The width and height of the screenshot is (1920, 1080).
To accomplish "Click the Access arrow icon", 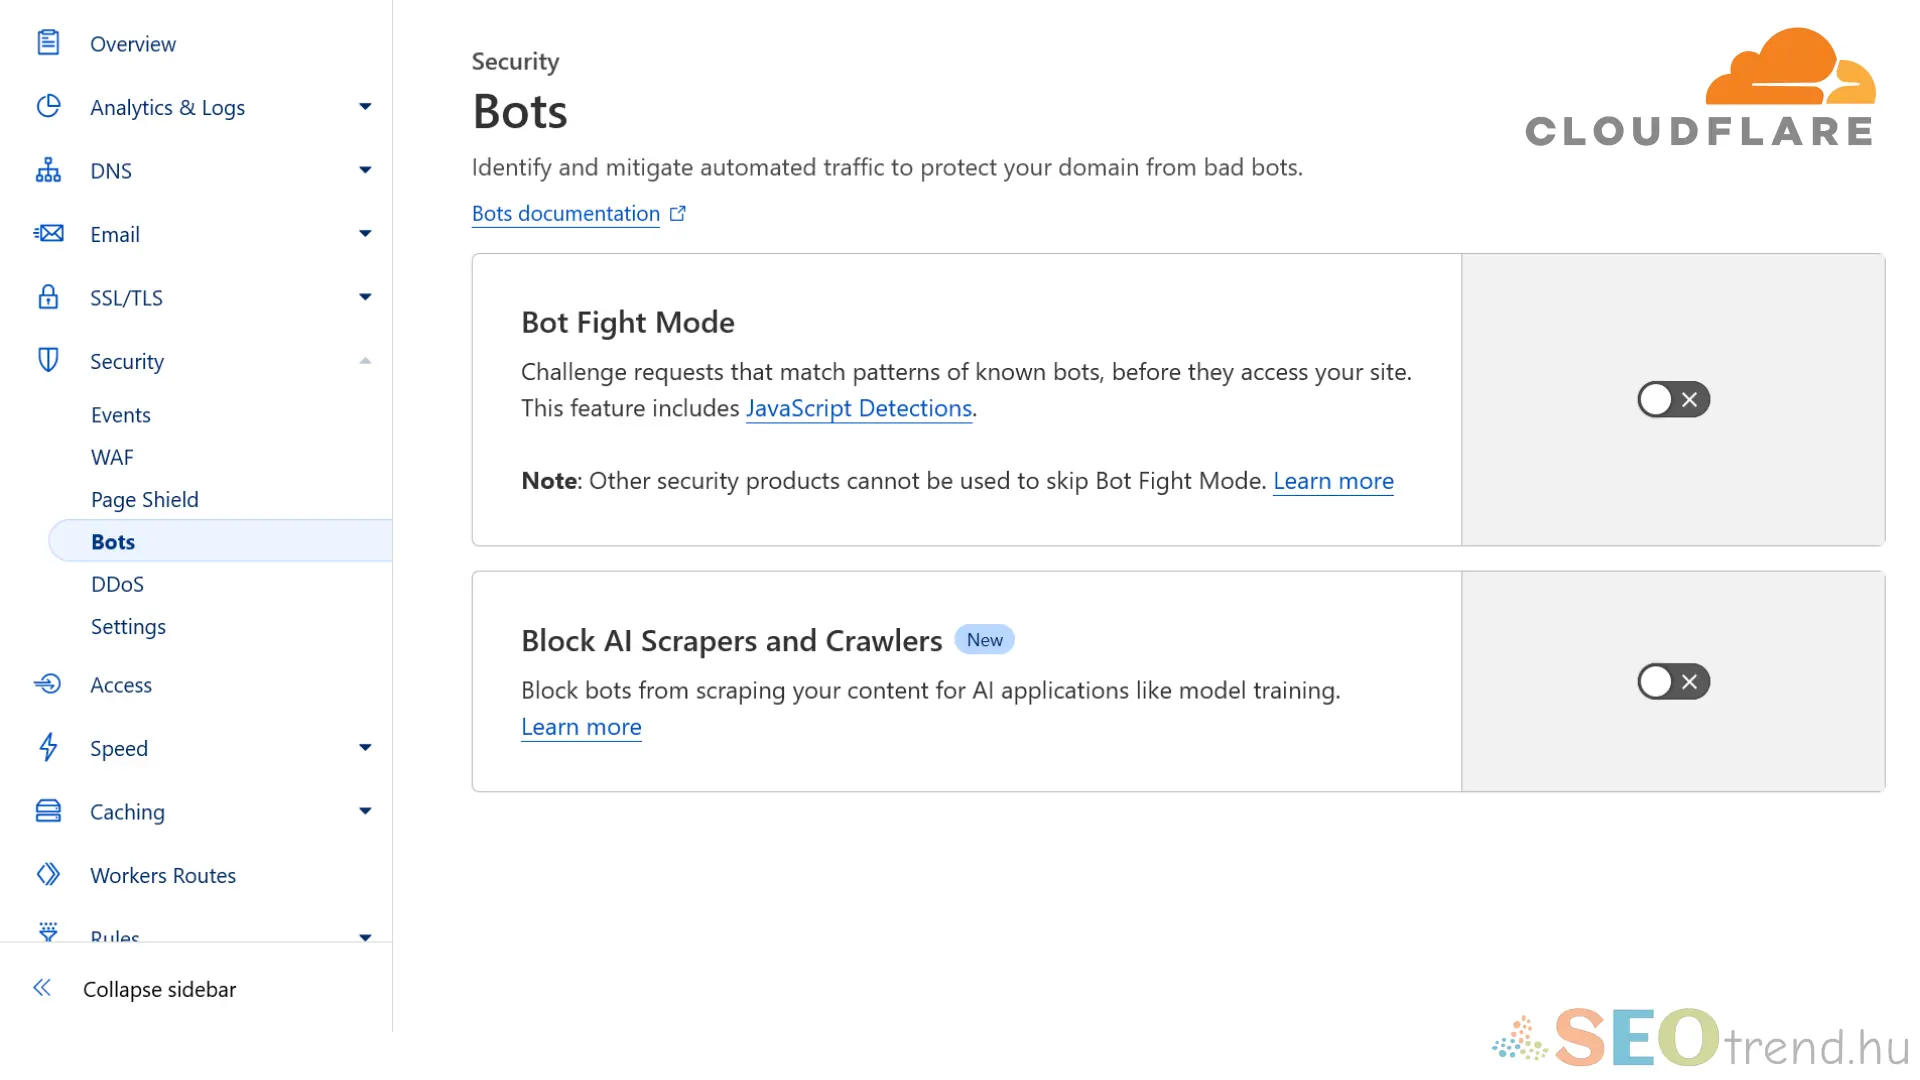I will (48, 684).
